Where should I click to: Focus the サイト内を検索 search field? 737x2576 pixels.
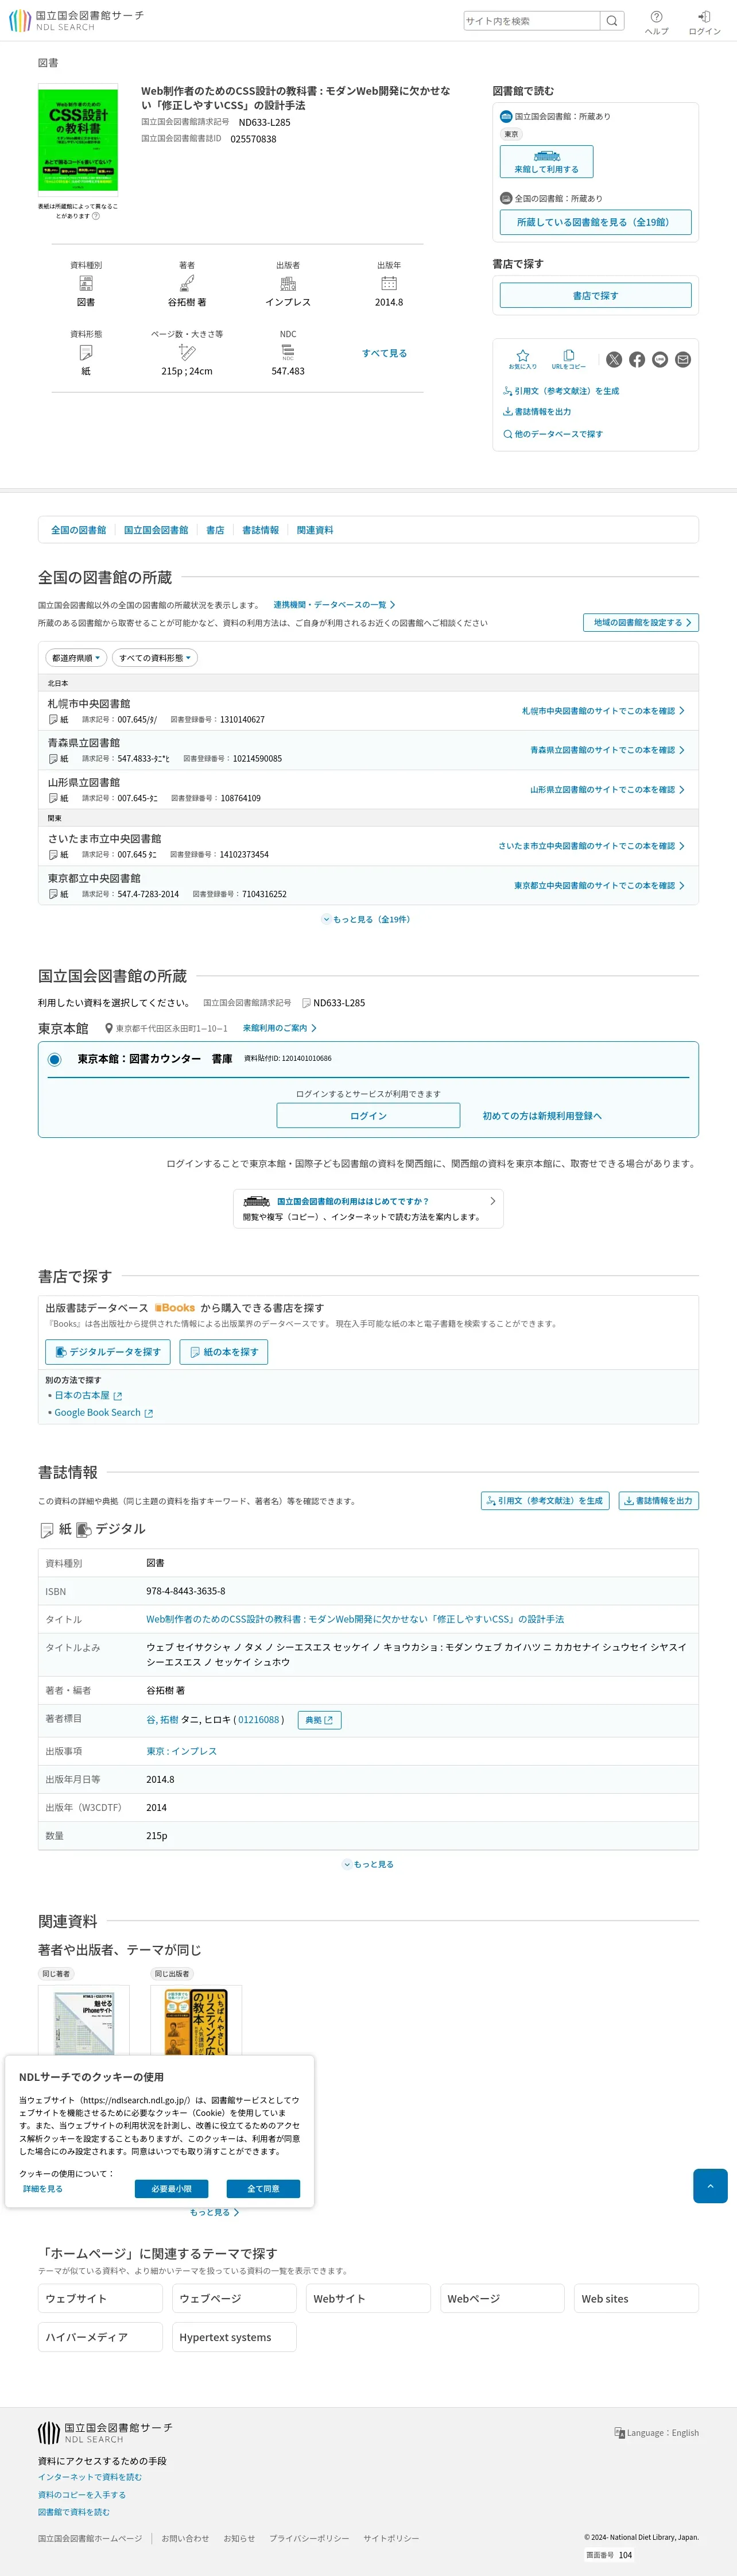pyautogui.click(x=532, y=21)
